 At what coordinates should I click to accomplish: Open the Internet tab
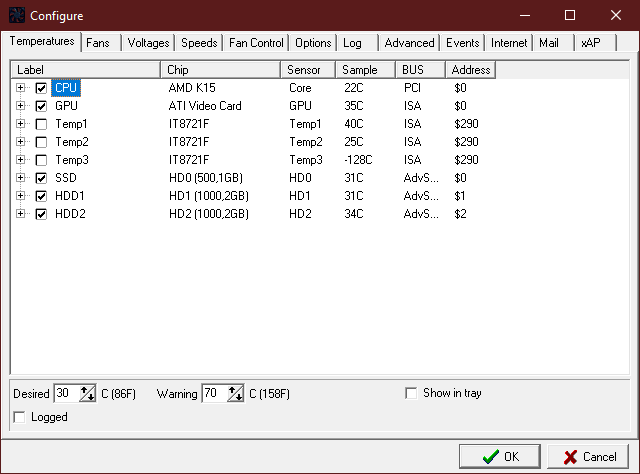click(x=509, y=43)
